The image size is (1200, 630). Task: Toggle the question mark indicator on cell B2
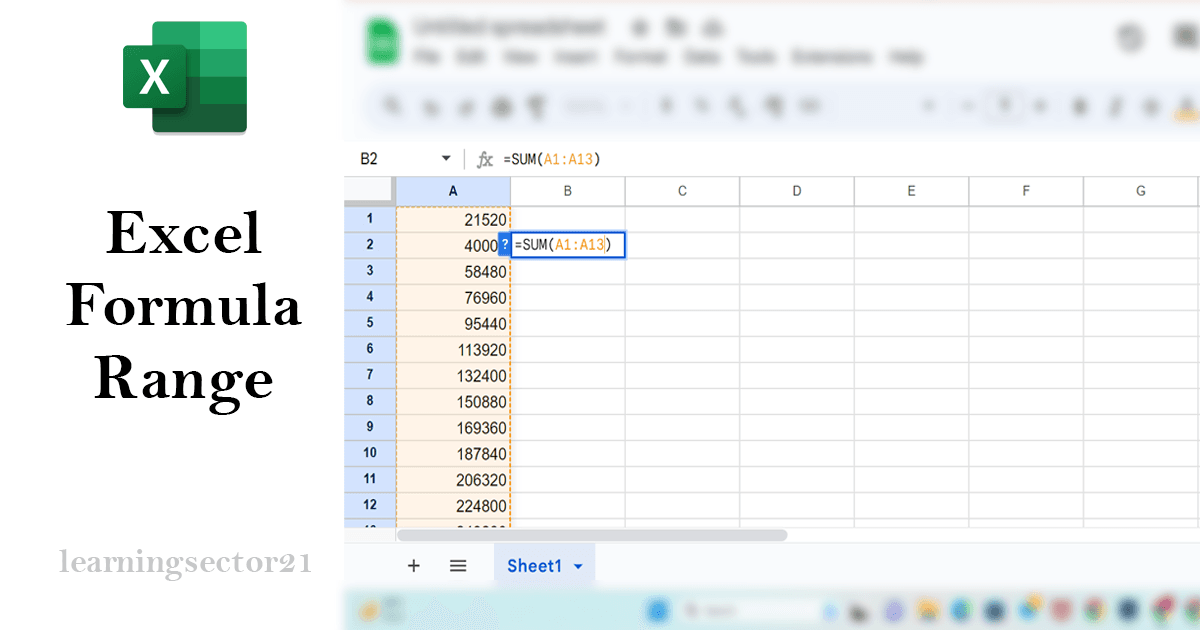tap(504, 244)
